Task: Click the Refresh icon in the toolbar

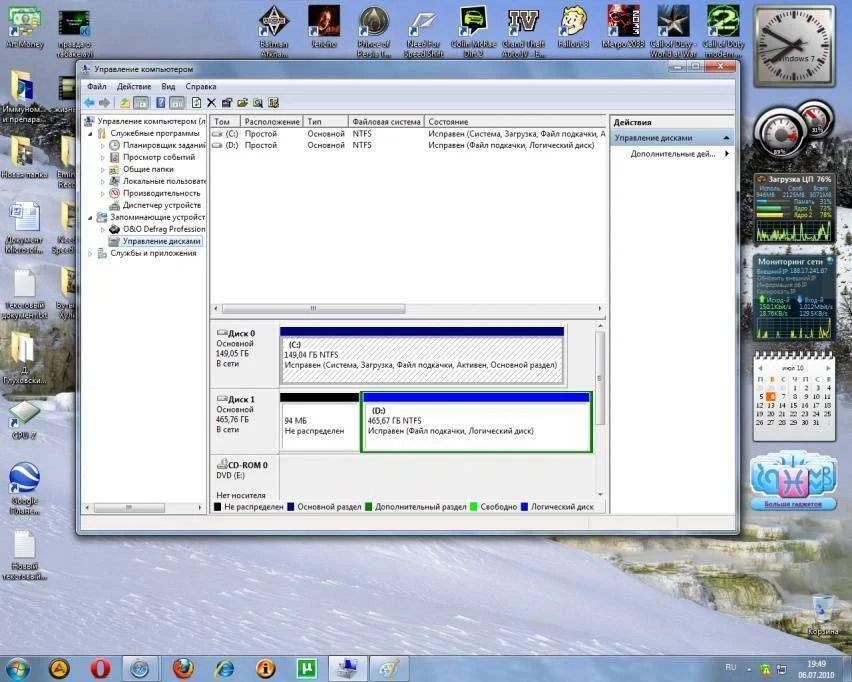Action: coord(197,103)
